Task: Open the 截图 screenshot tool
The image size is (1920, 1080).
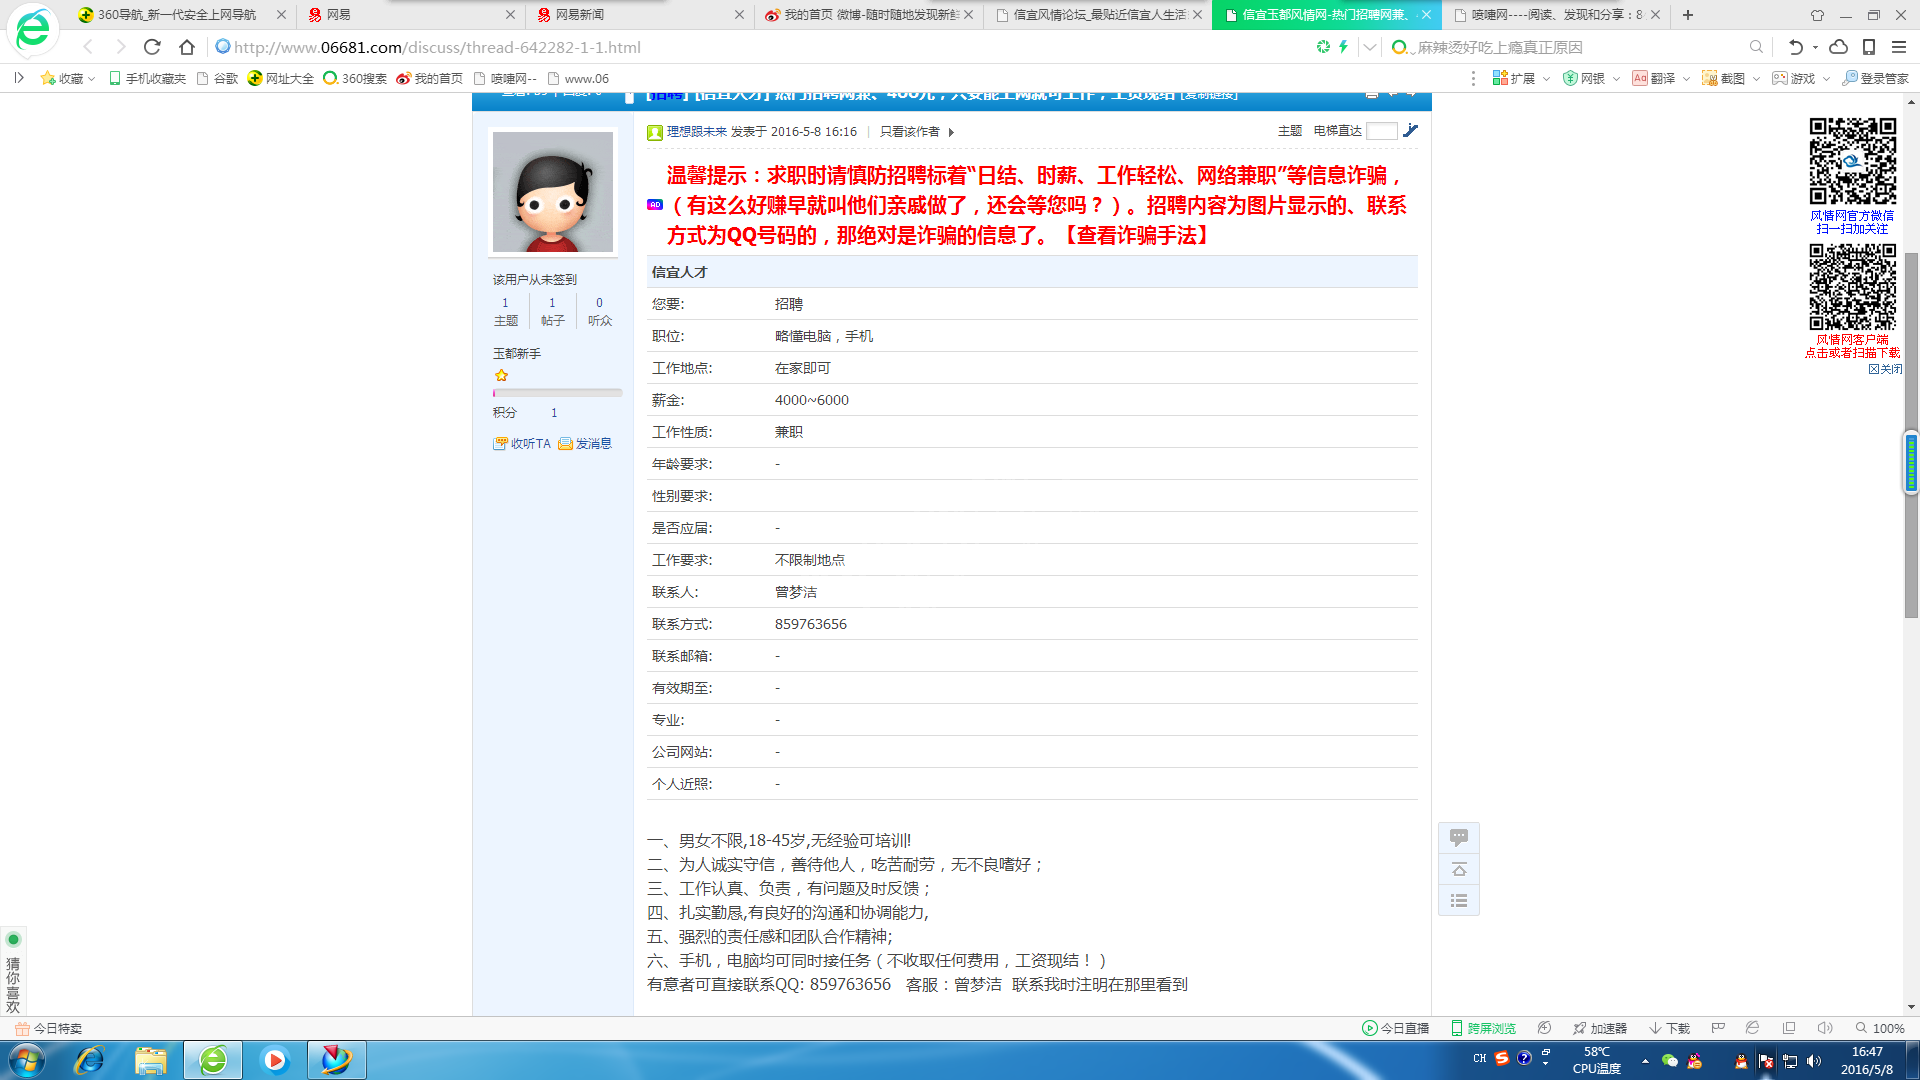Action: 1724,78
